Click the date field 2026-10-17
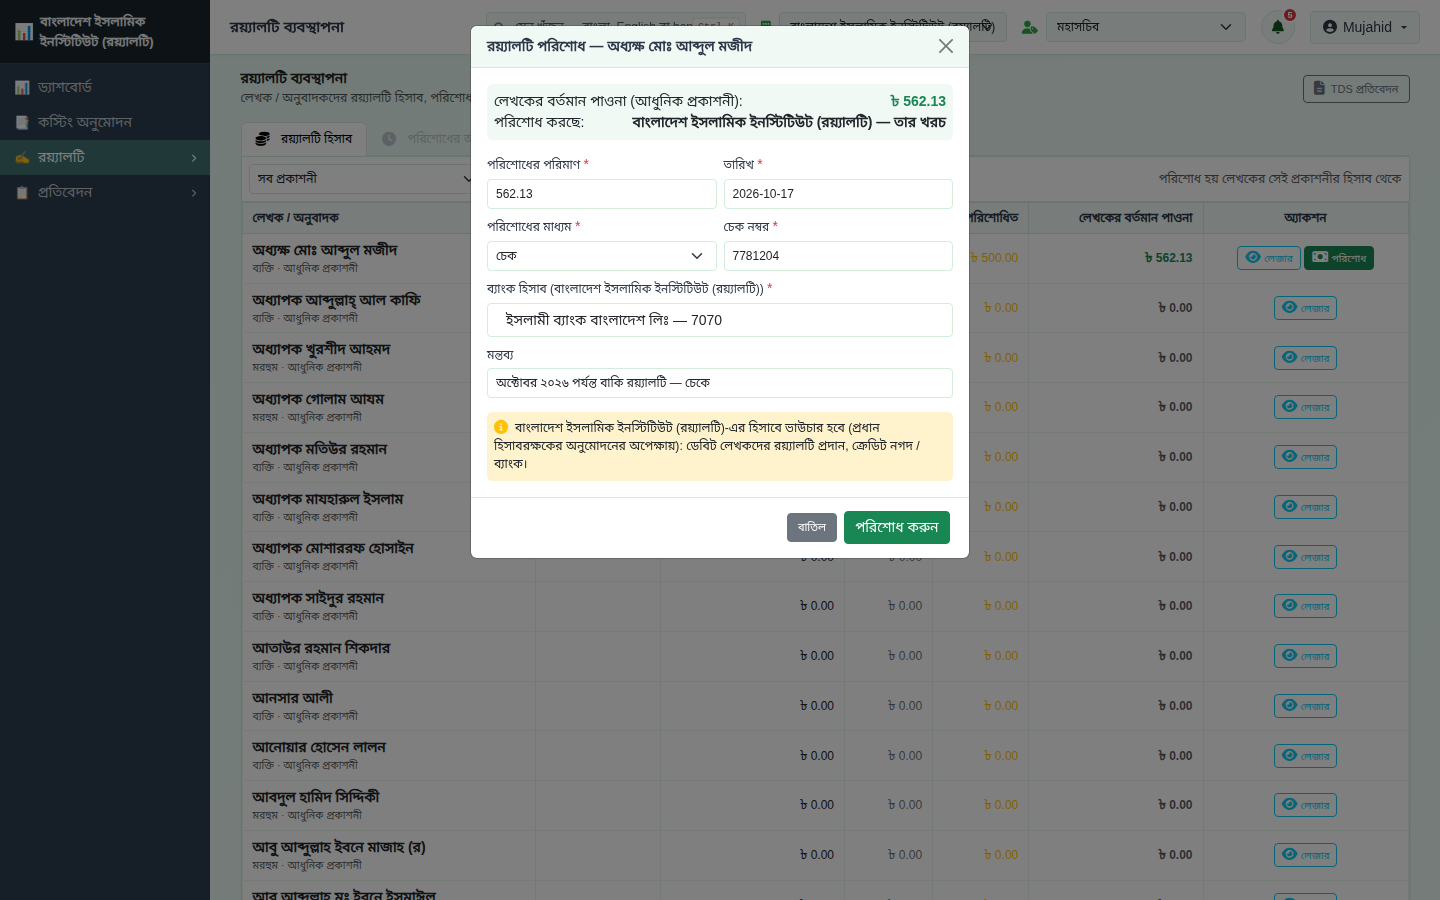Viewport: 1440px width, 900px height. [x=838, y=194]
